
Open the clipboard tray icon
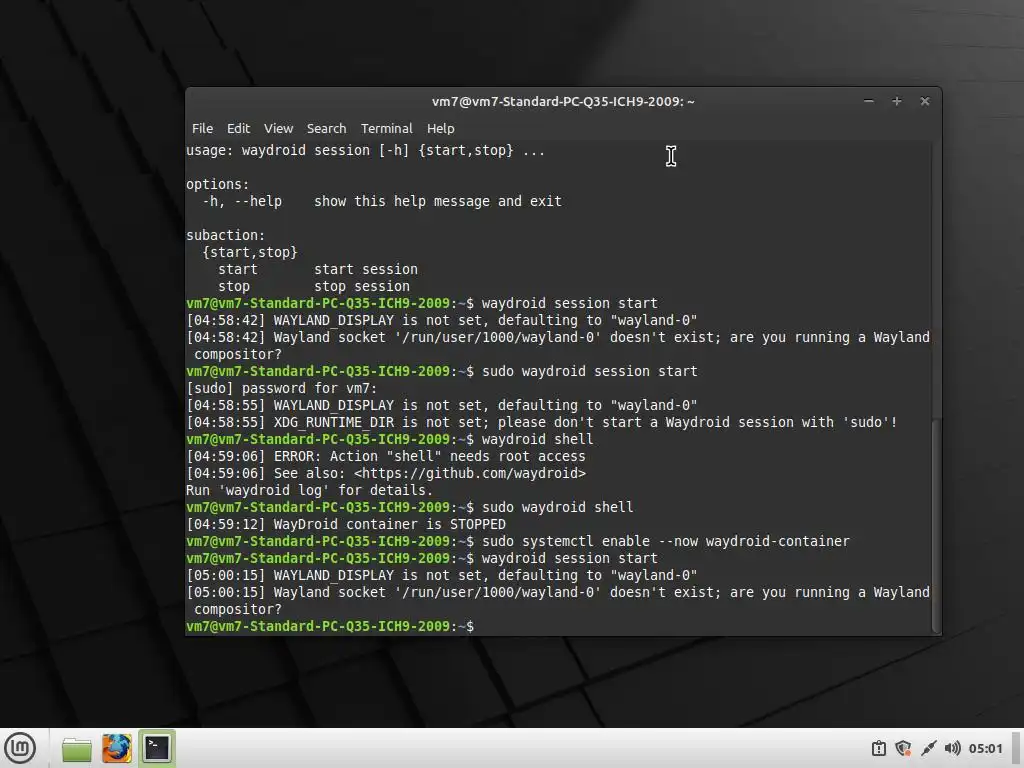coord(879,748)
